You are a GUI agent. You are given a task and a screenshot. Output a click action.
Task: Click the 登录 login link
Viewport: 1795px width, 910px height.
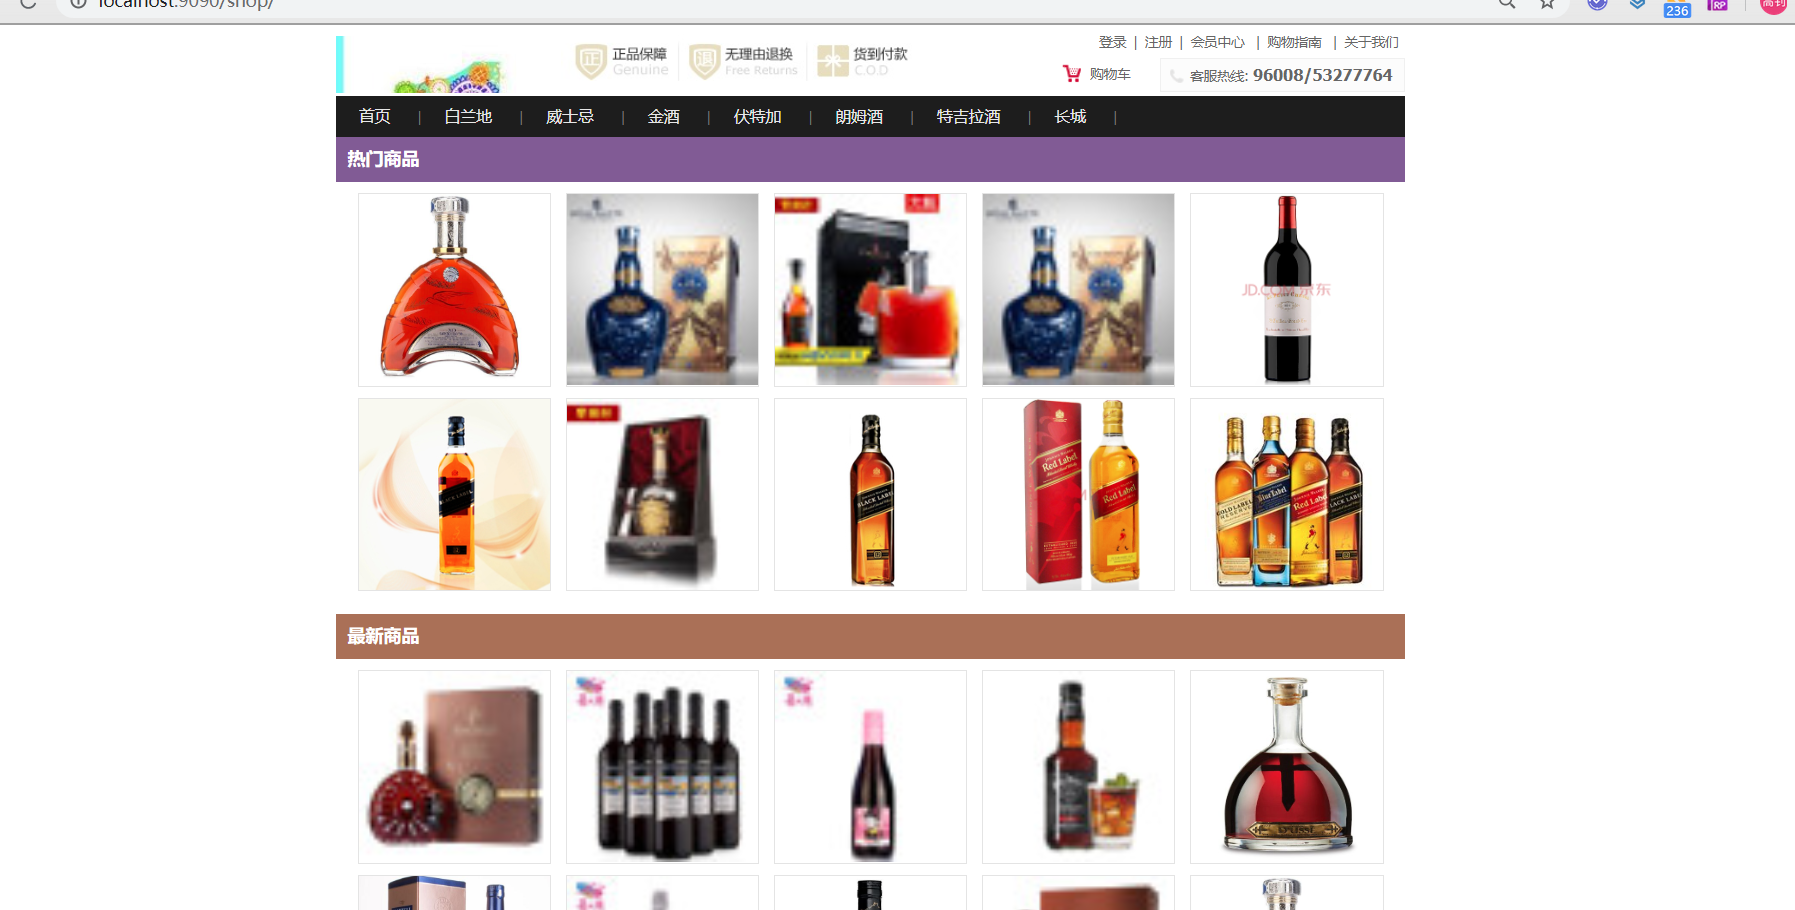click(1113, 42)
